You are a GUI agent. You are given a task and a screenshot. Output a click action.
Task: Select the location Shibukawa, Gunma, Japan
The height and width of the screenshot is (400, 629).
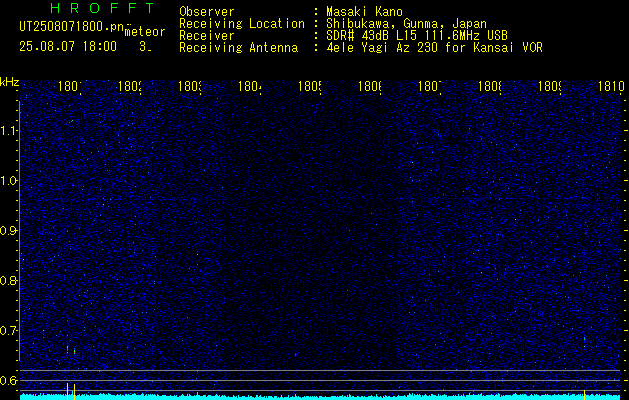[x=406, y=24]
